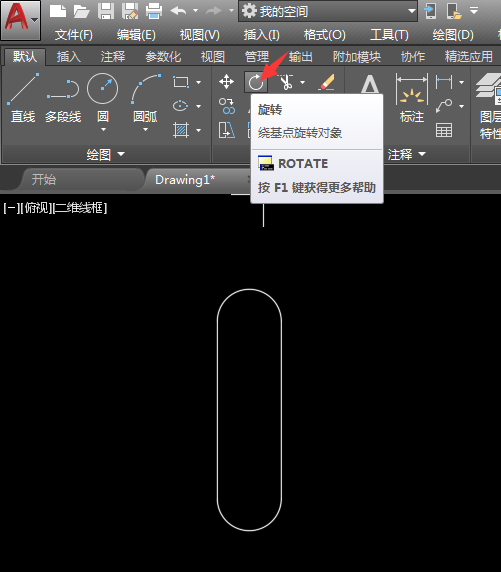Click the save to mobile device icon
Viewport: 501px width, 572px height.
[430, 11]
